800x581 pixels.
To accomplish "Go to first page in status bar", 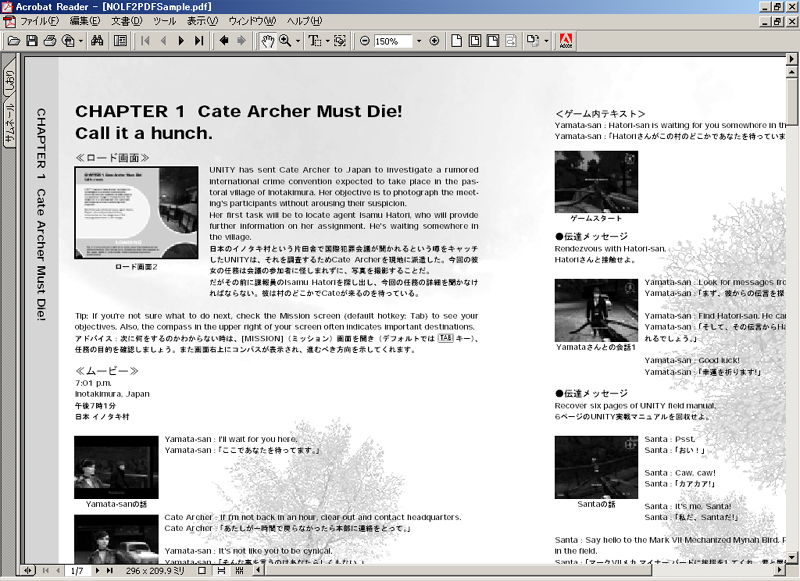I will 46,570.
